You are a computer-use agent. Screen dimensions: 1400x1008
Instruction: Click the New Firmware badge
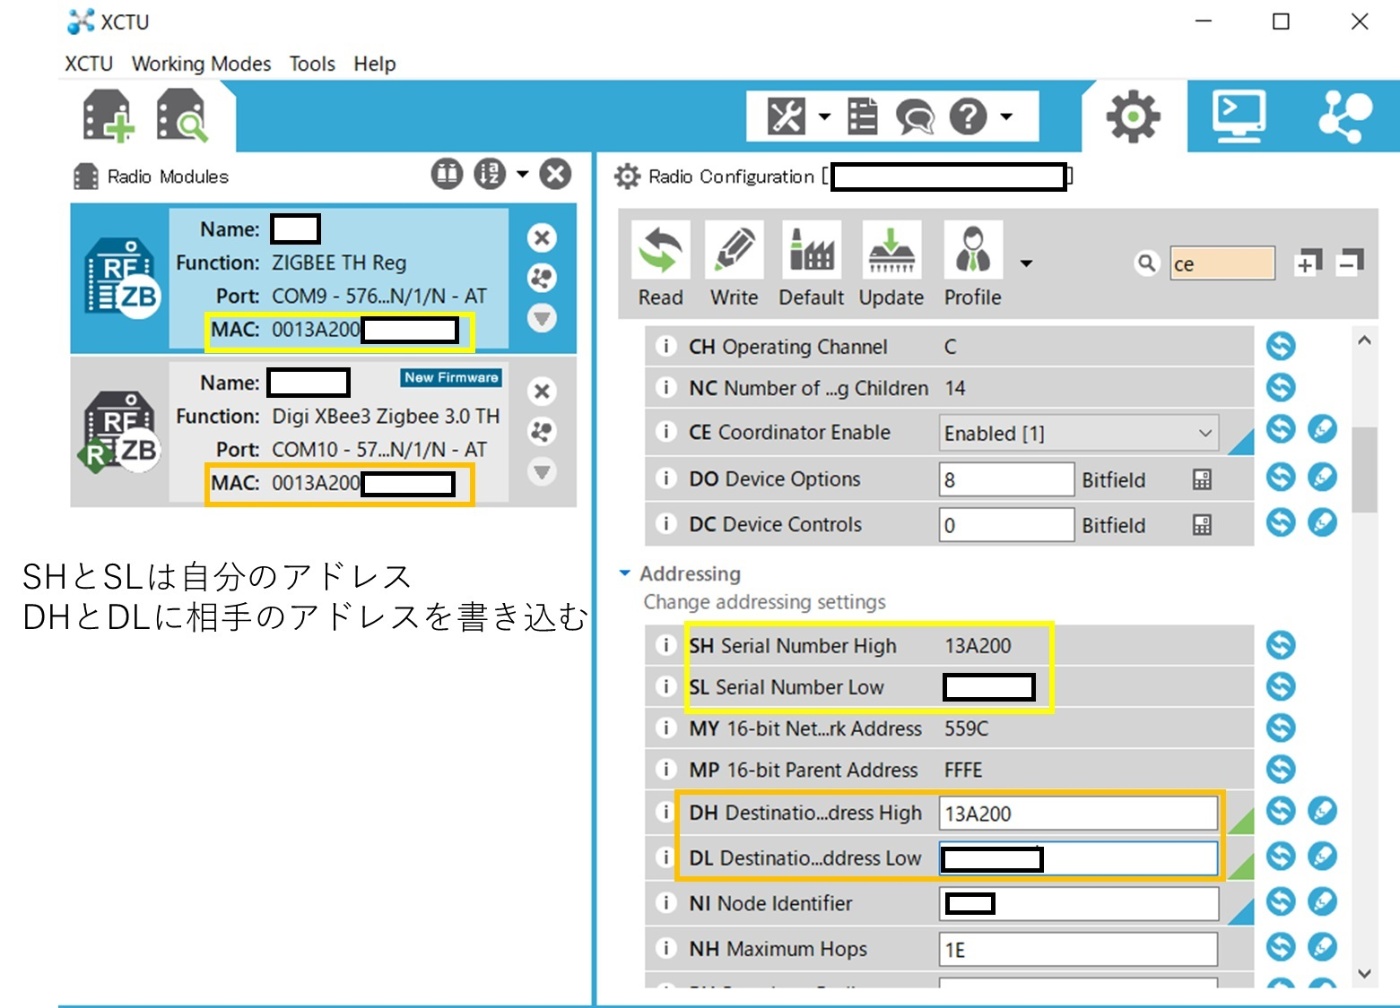pos(451,378)
